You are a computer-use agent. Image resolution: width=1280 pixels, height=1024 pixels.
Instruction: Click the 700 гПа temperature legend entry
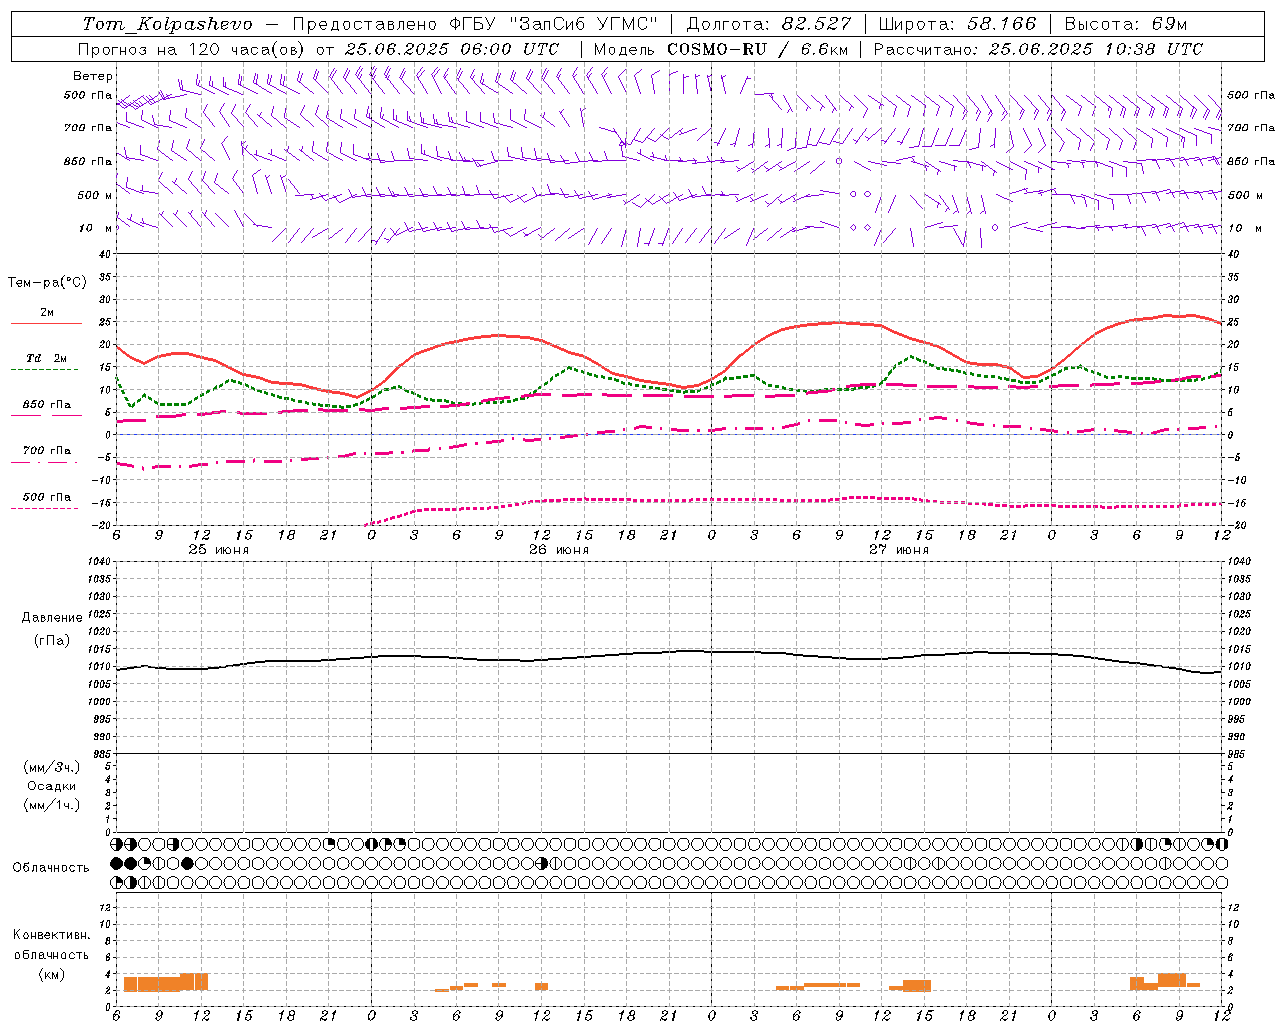click(x=47, y=450)
